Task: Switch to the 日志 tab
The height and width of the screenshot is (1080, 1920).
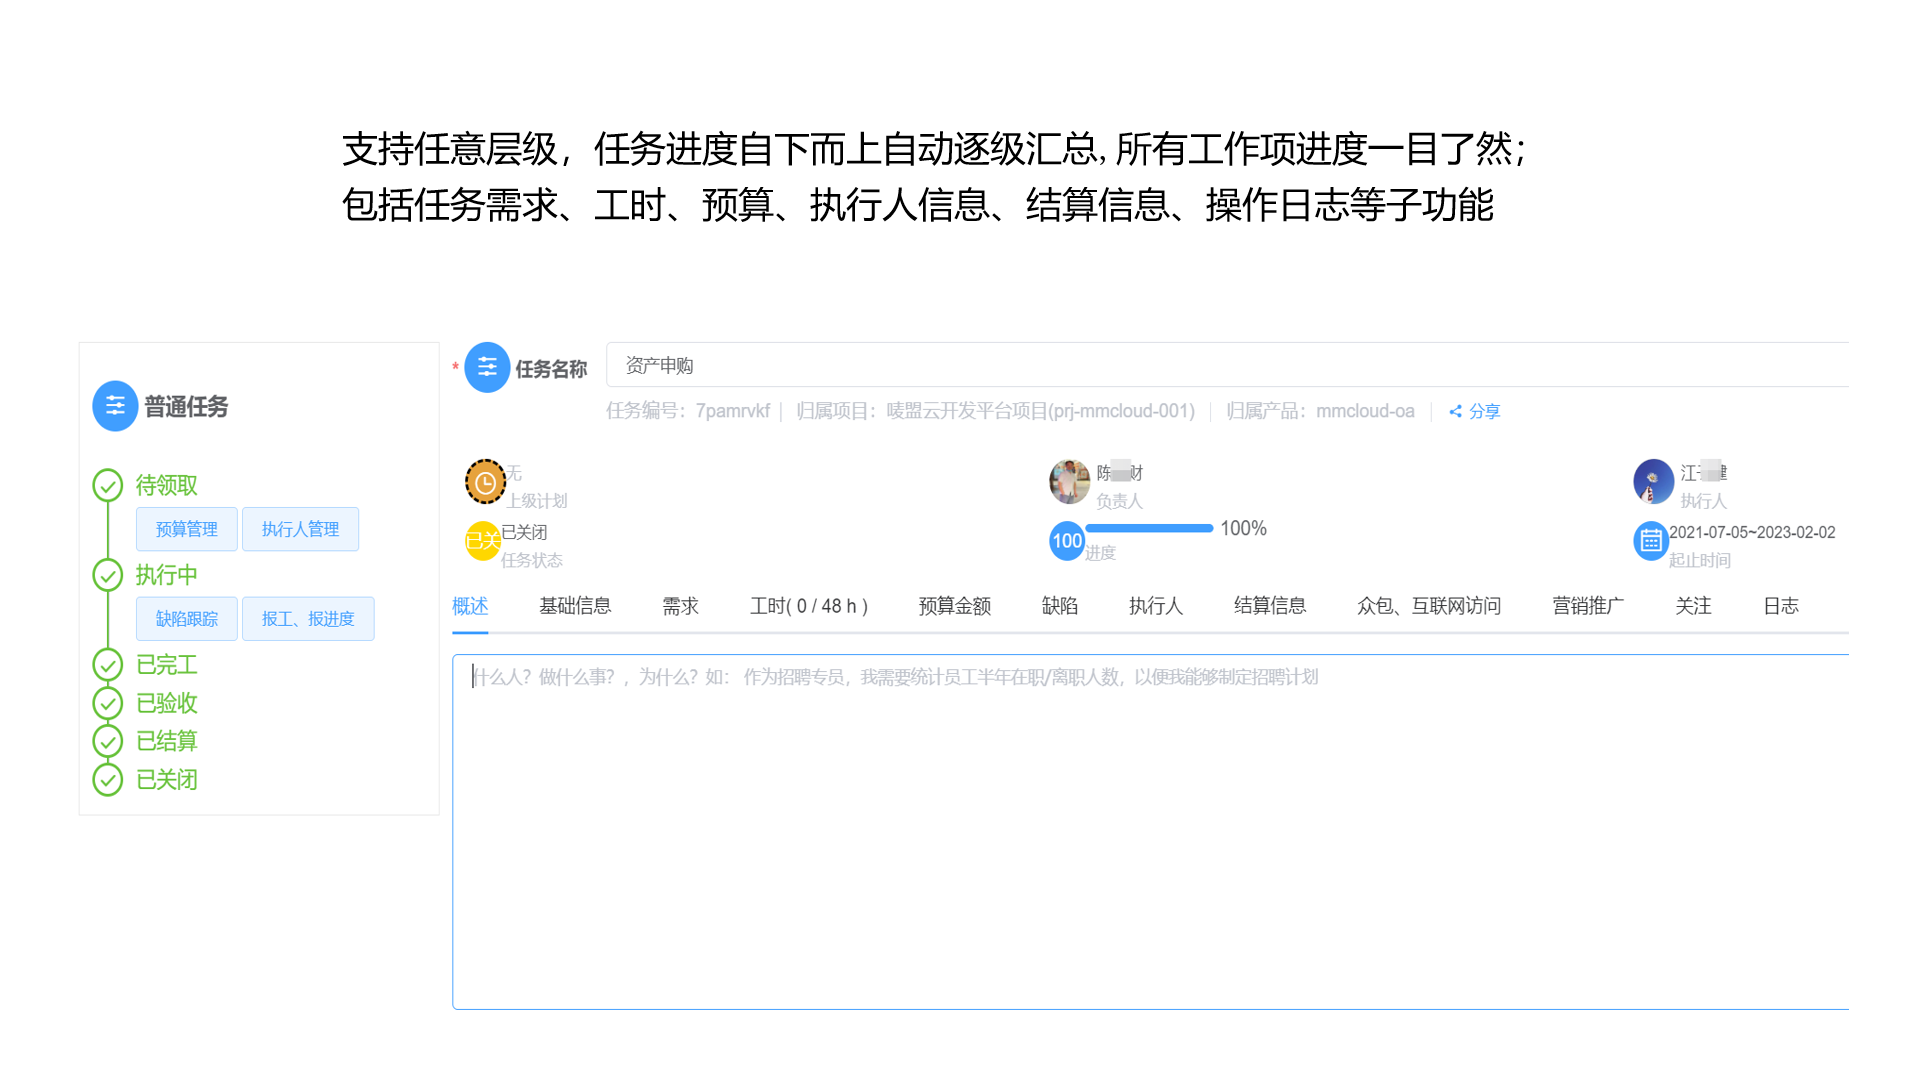Action: pos(1781,606)
